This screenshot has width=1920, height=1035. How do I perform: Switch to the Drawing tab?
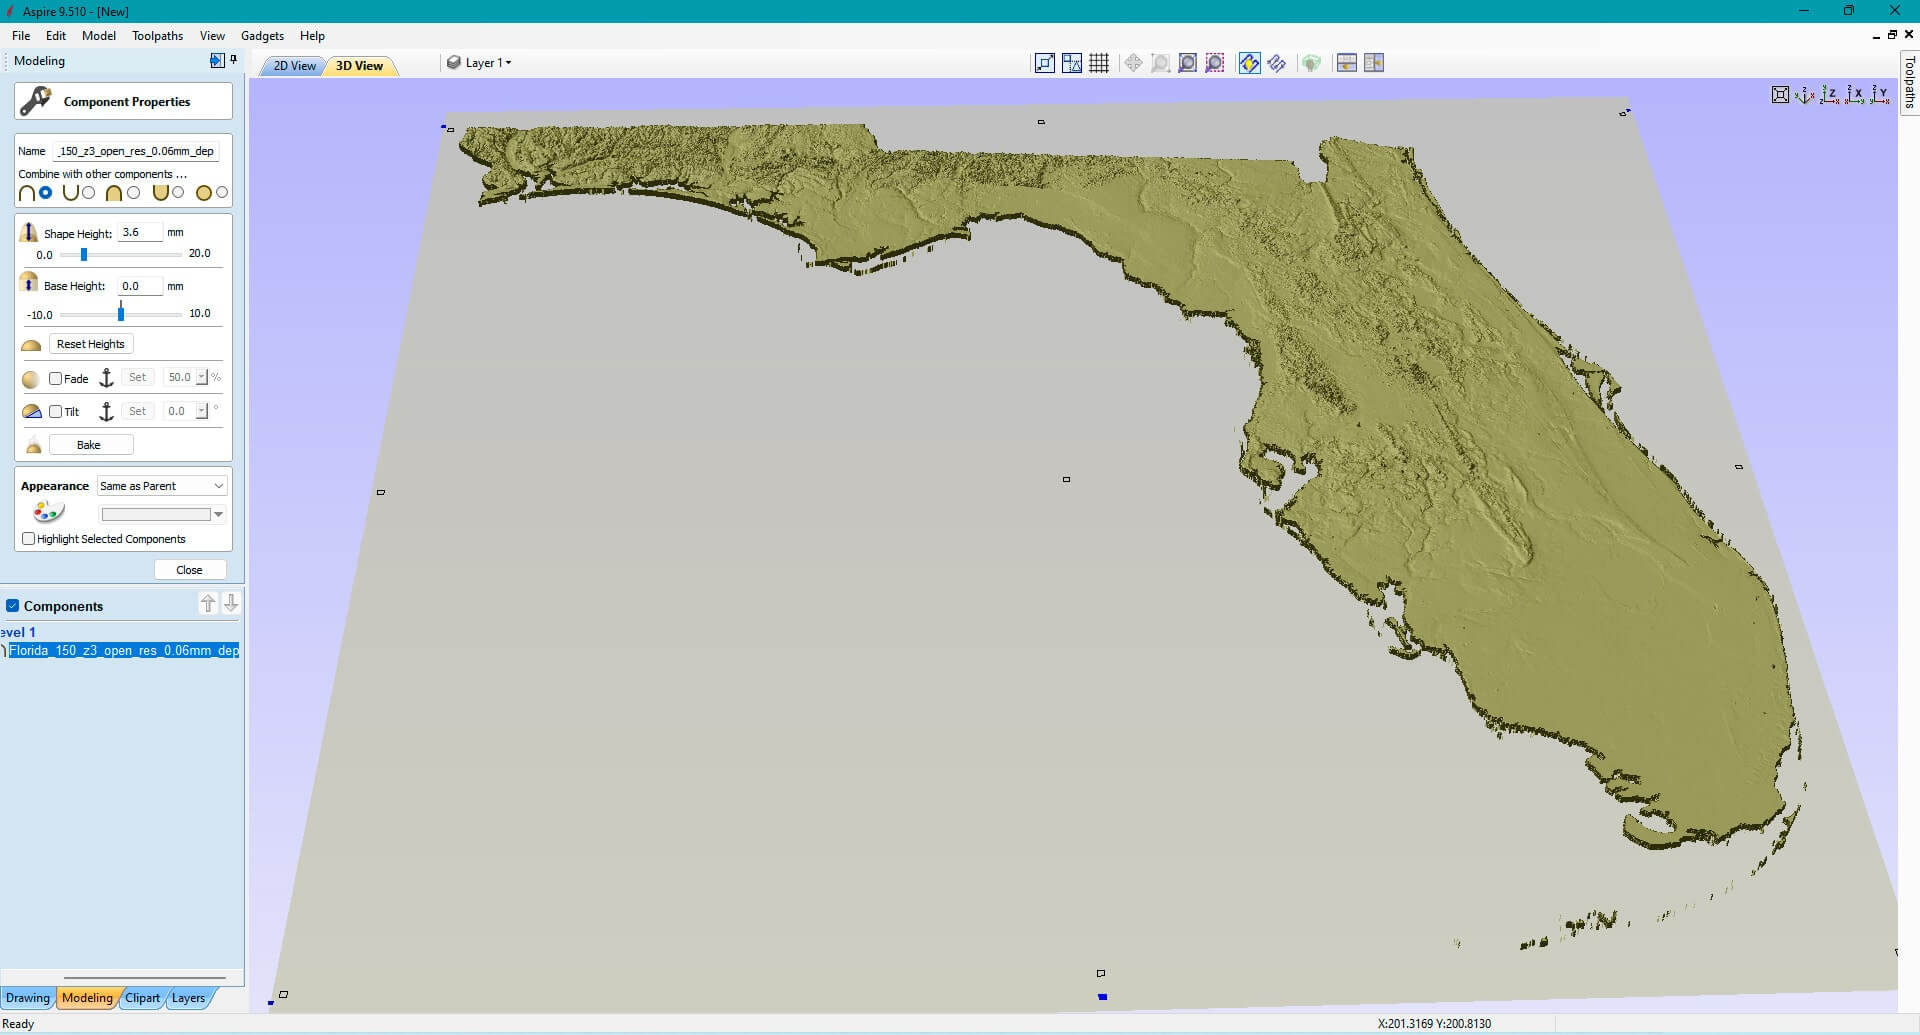27,998
